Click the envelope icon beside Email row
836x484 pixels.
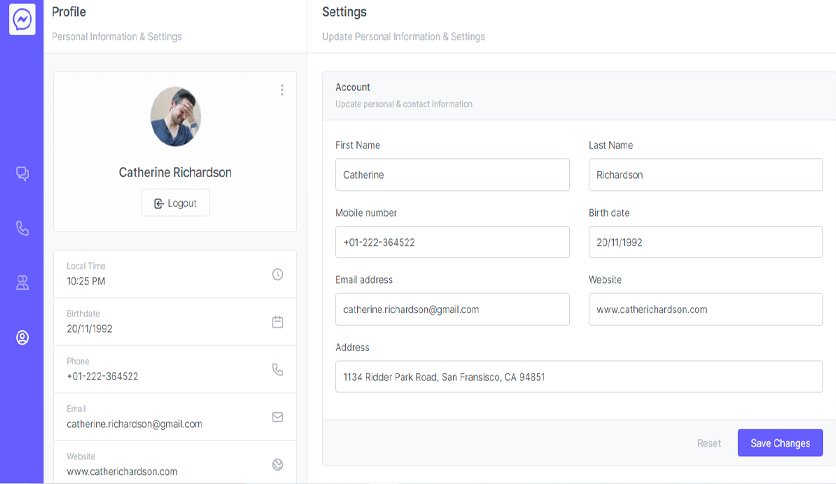(x=277, y=417)
